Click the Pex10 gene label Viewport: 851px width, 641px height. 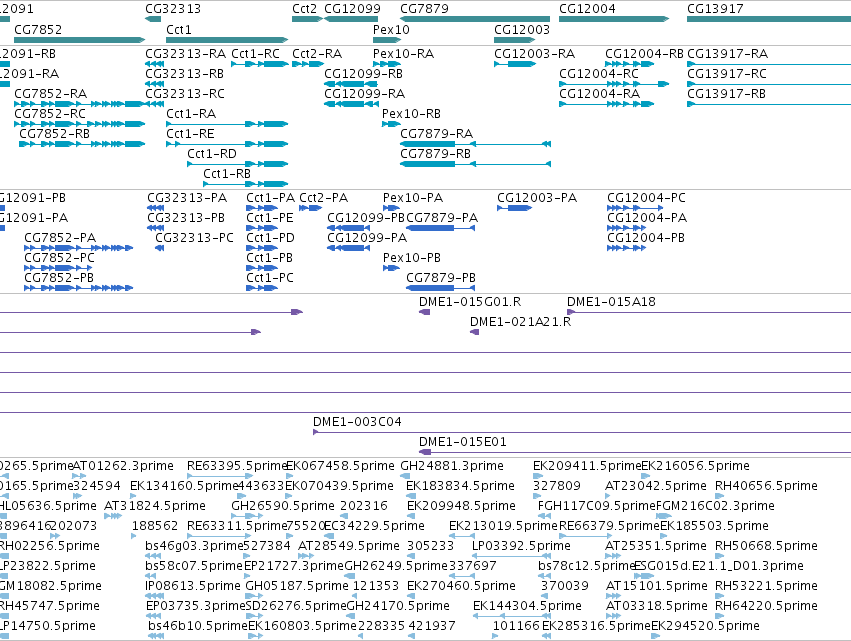tap(391, 30)
